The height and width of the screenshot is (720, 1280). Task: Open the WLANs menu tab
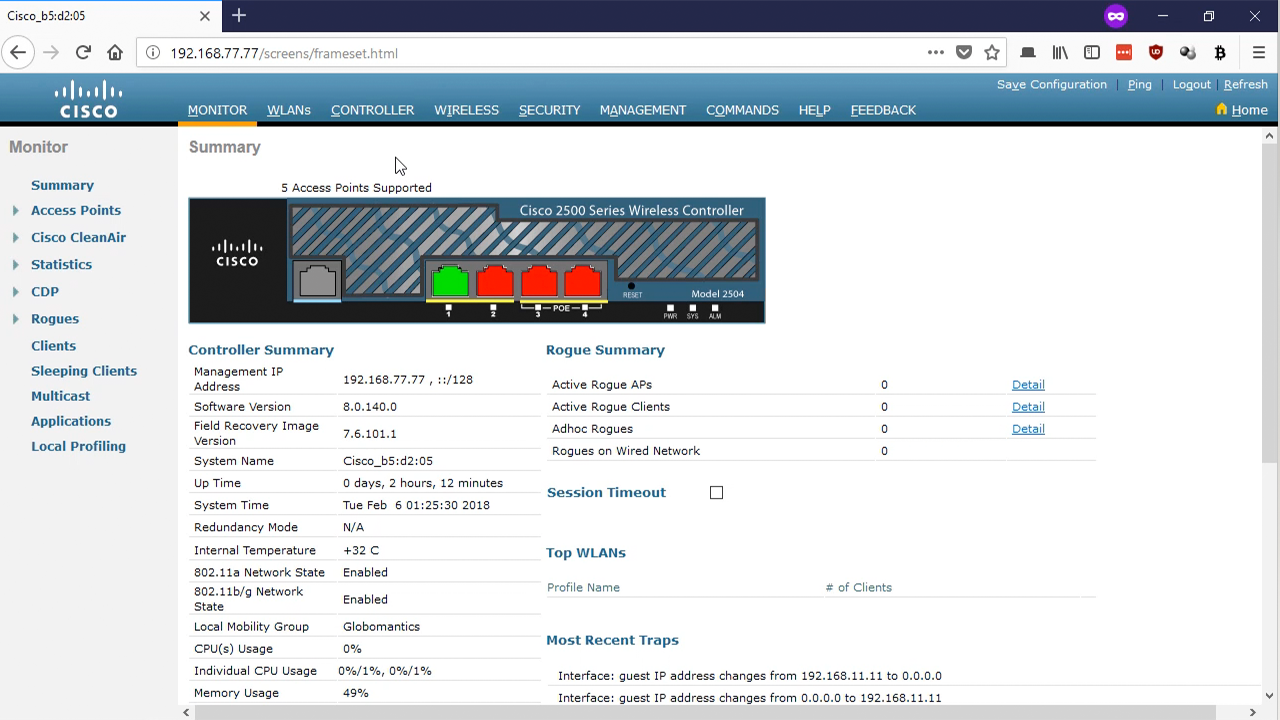(288, 110)
